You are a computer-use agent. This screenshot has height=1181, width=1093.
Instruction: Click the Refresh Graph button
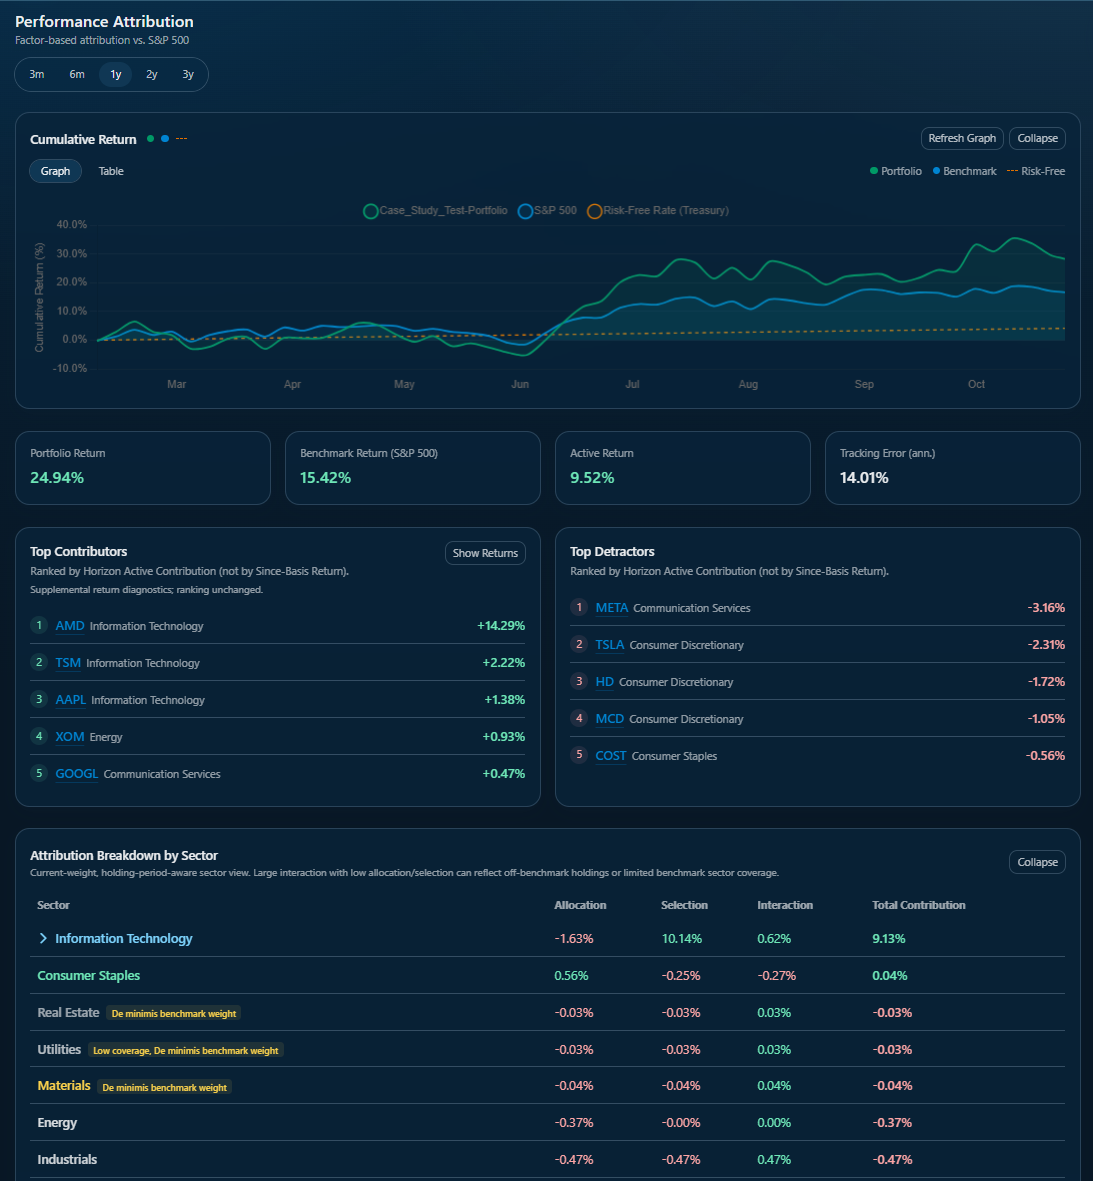point(962,139)
